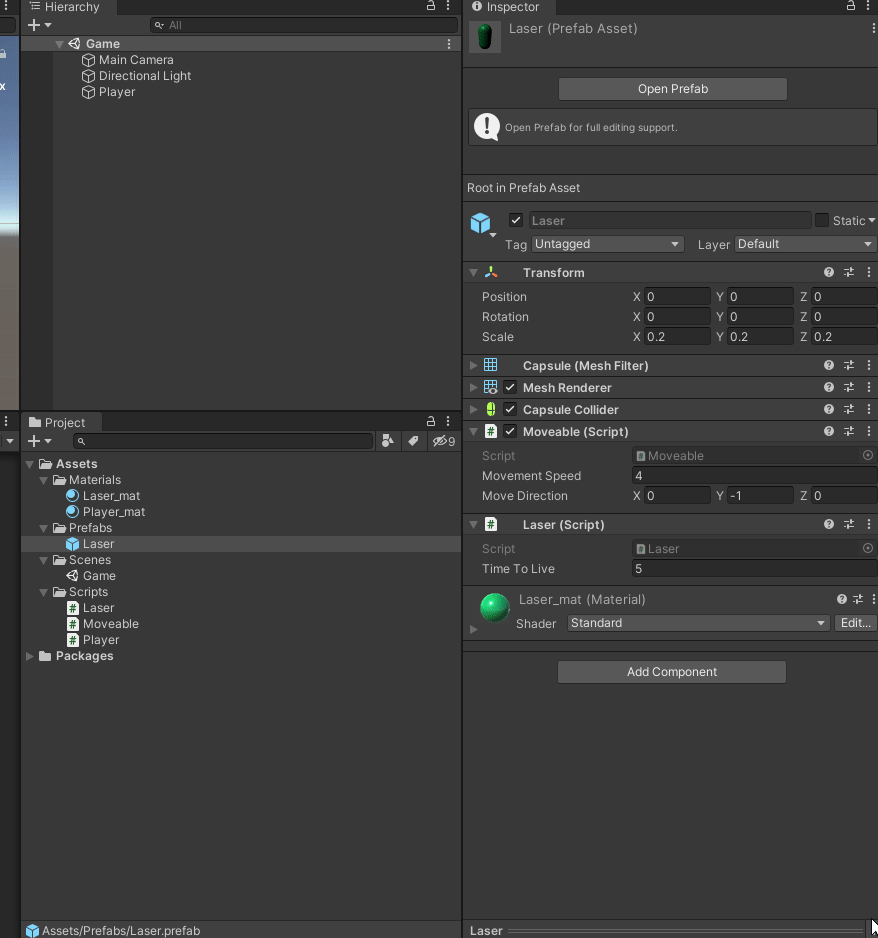Open Laser_mat material help icon

tap(842, 599)
